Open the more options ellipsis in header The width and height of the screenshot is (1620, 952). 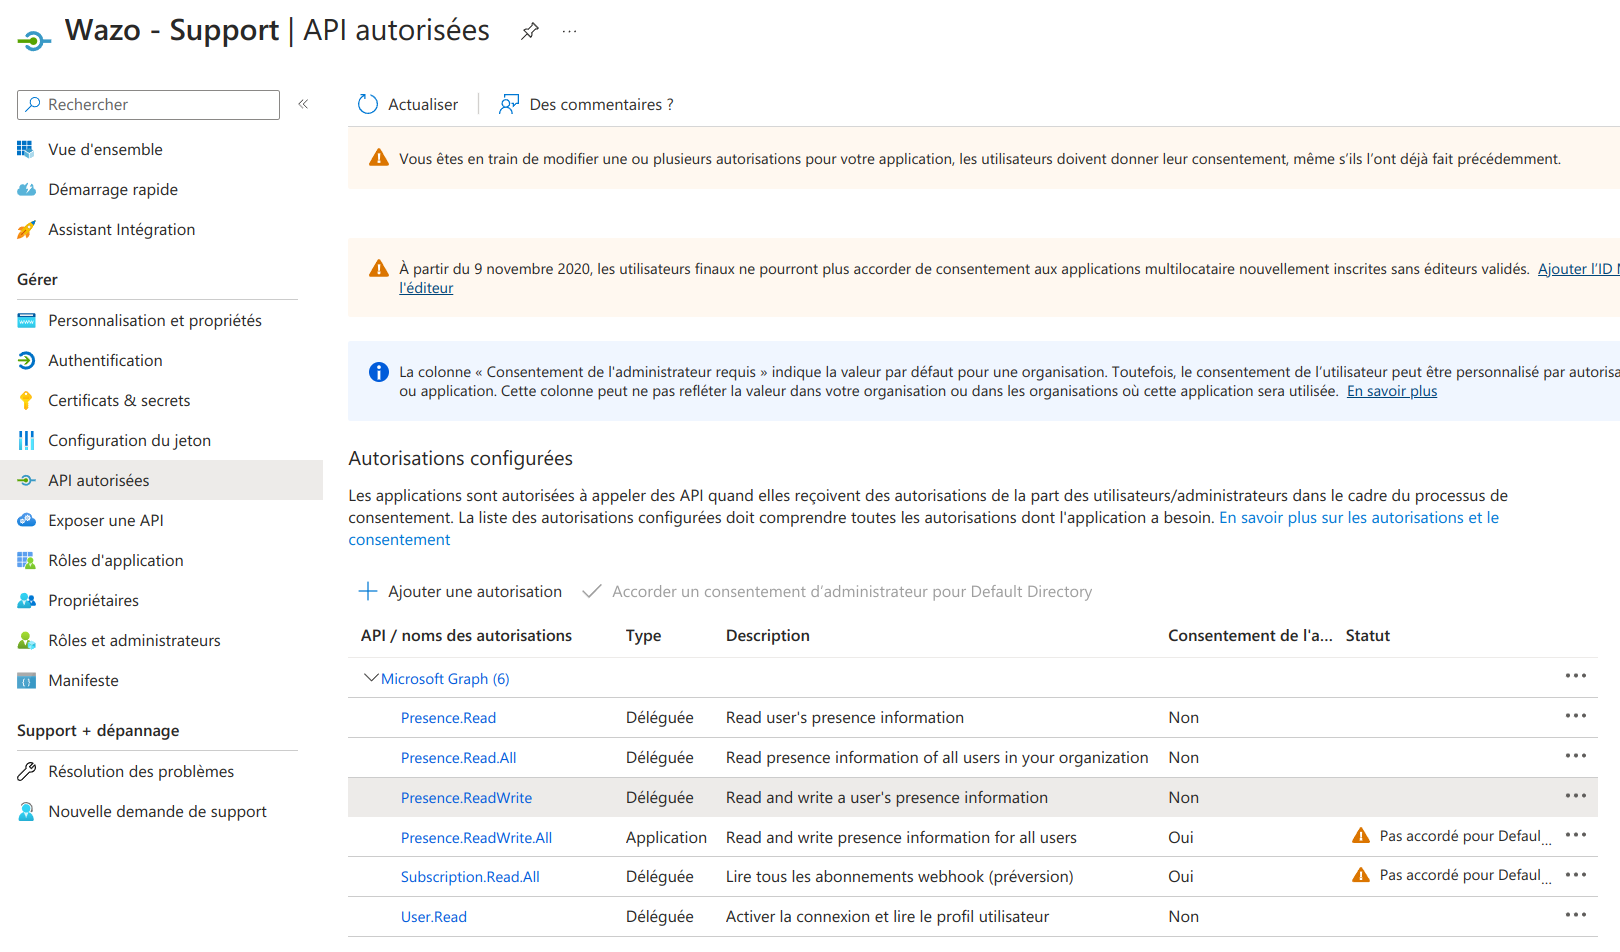(569, 31)
